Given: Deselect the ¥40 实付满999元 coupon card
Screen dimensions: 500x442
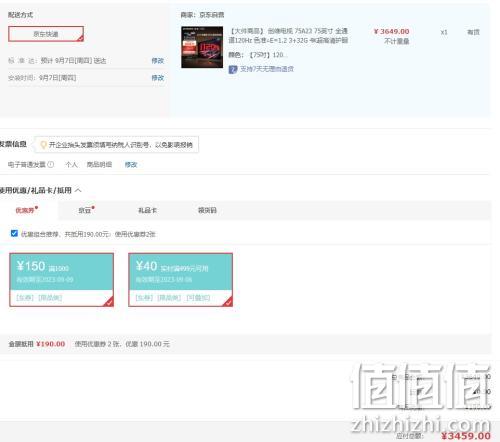Looking at the screenshot, I should [x=181, y=280].
